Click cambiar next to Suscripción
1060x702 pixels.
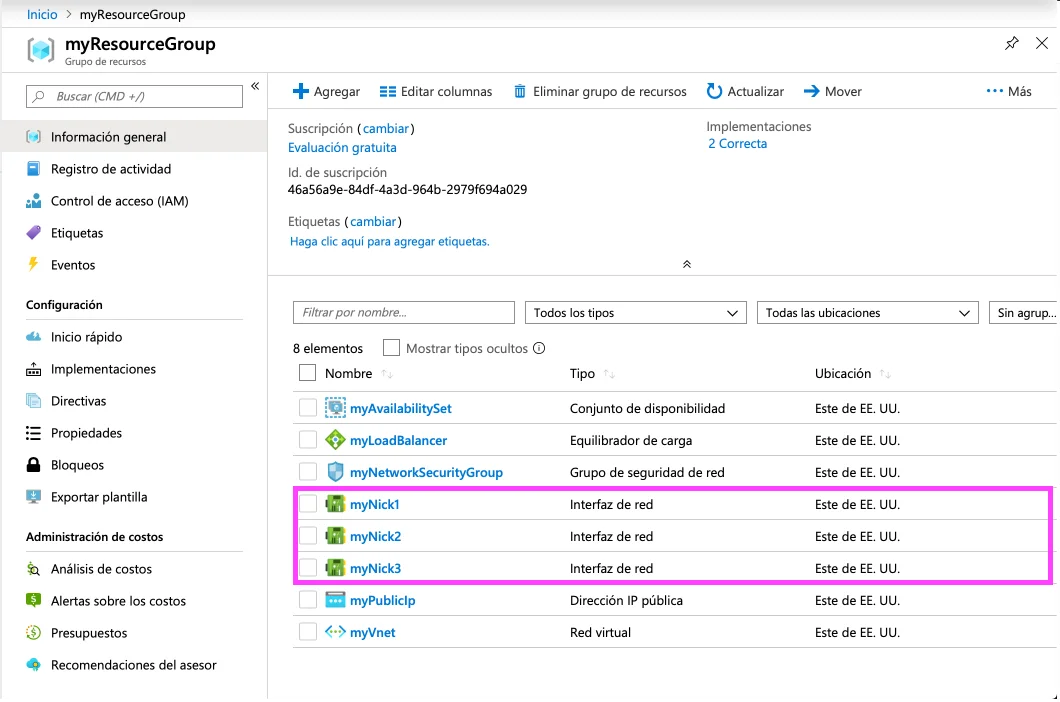coord(385,128)
